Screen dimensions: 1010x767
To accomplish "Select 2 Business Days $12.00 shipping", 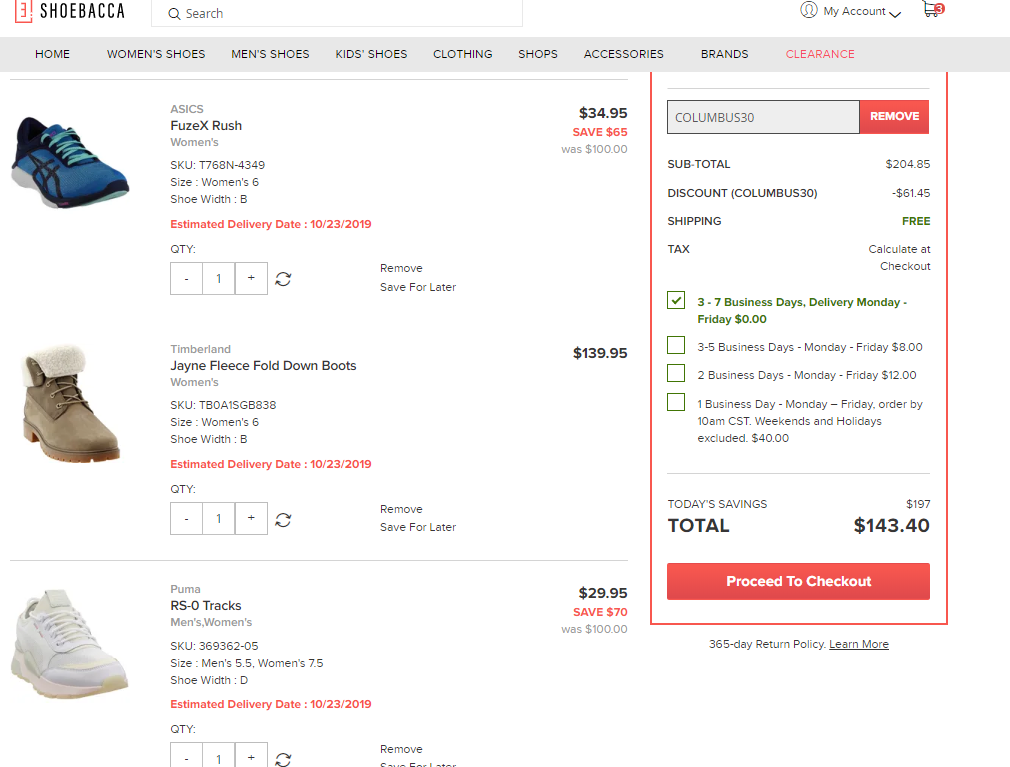I will click(676, 374).
